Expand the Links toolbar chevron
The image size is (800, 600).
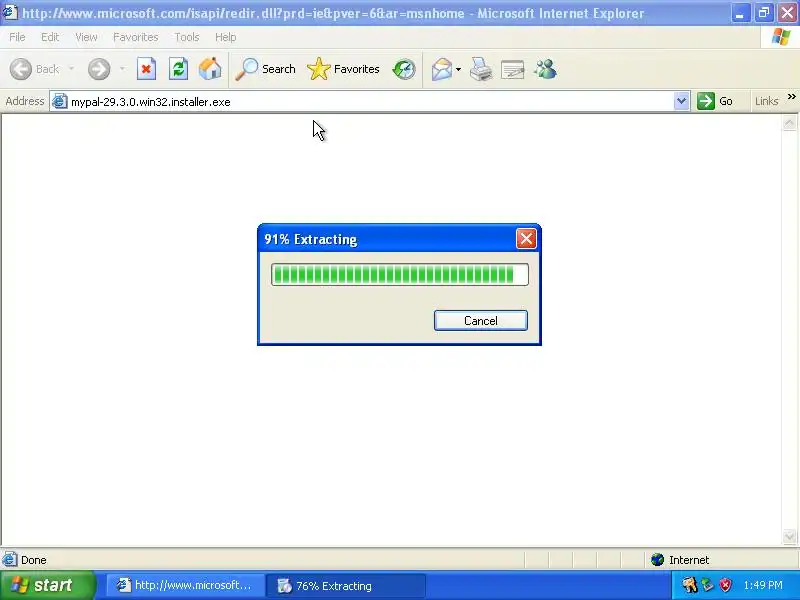[x=791, y=96]
